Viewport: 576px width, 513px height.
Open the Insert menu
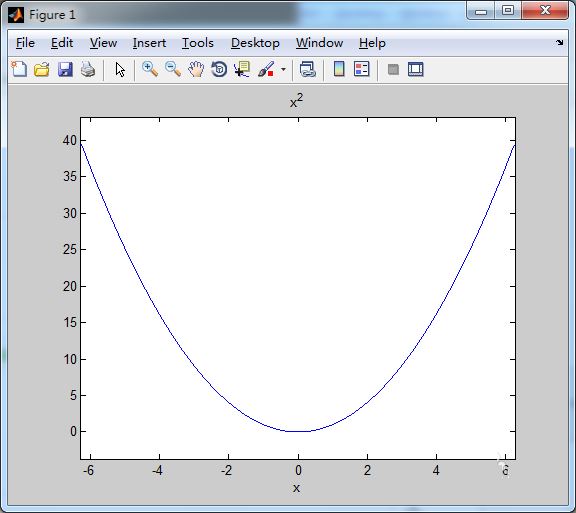(149, 43)
